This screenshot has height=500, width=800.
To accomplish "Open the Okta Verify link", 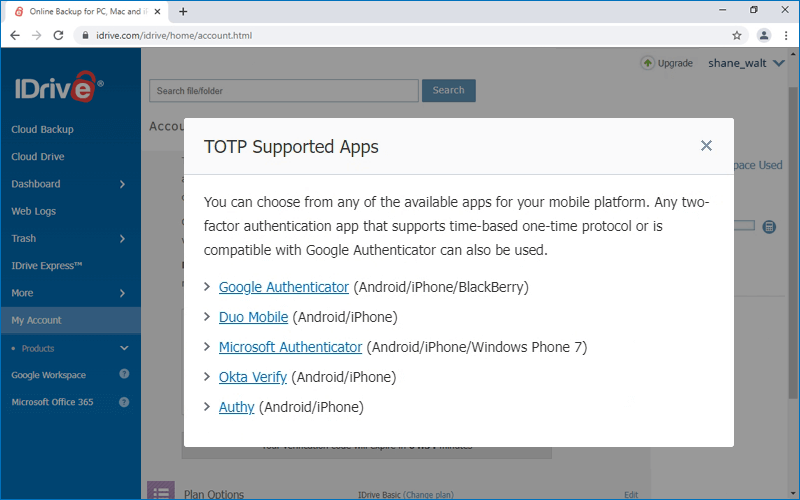I will (x=252, y=377).
